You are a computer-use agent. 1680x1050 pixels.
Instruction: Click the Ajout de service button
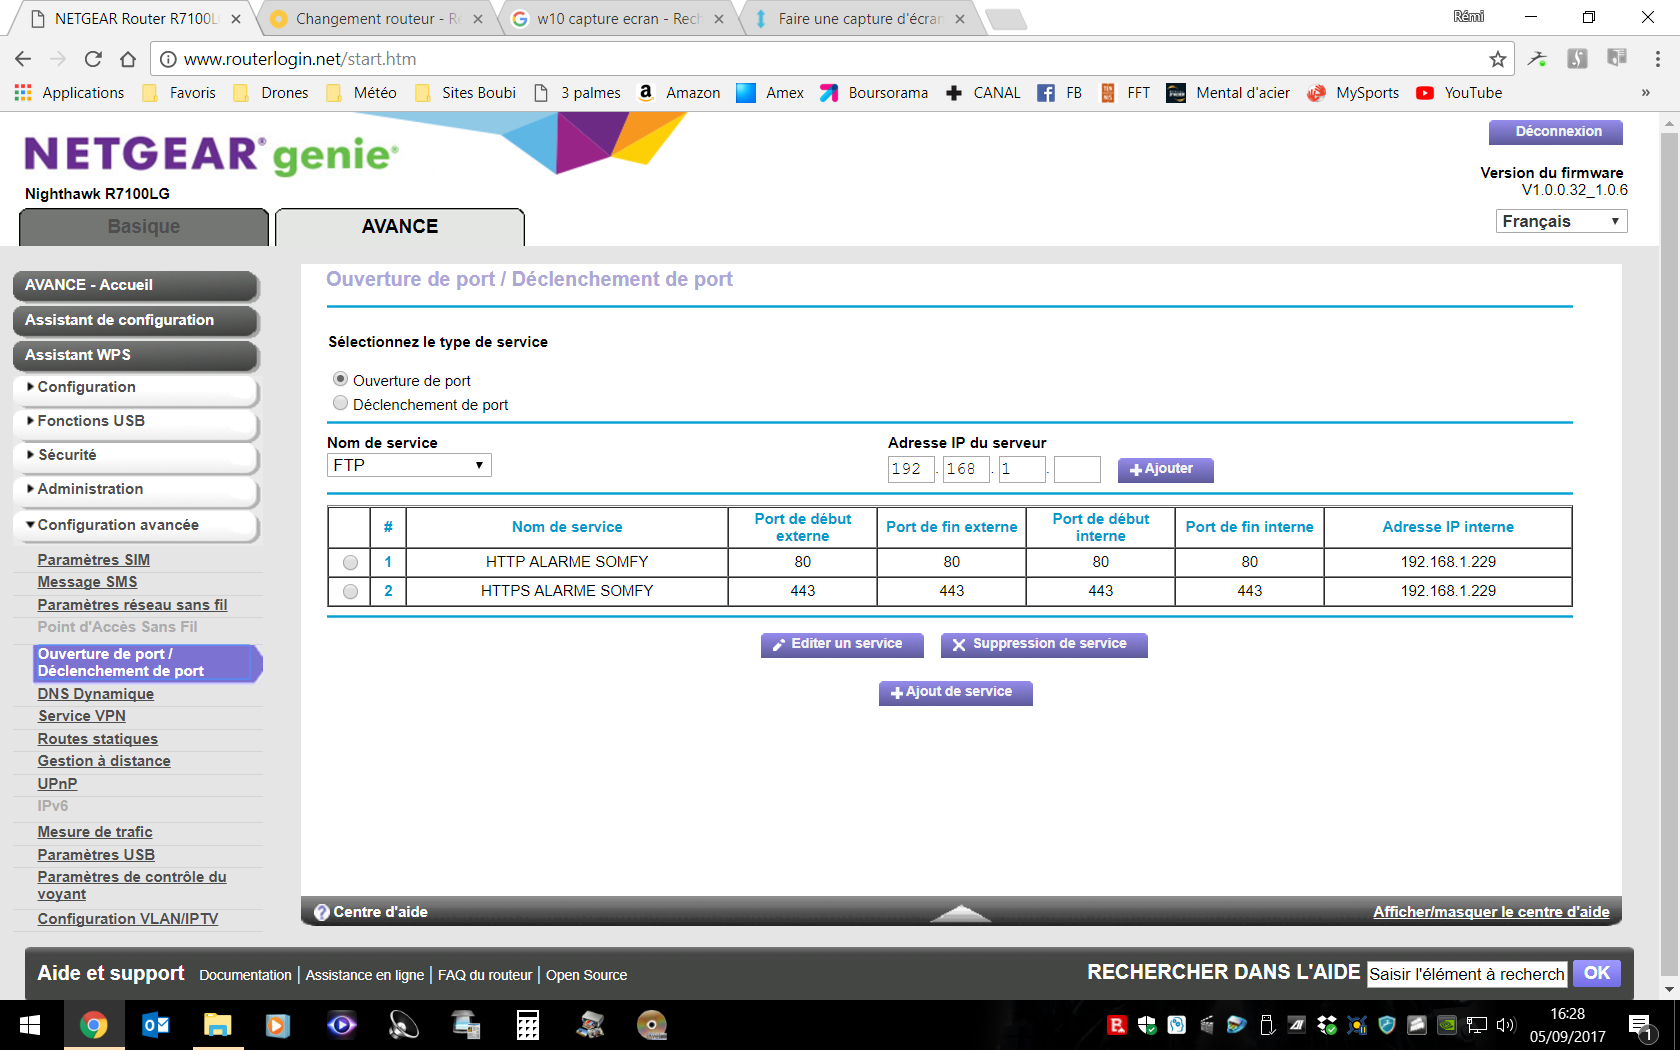point(955,692)
